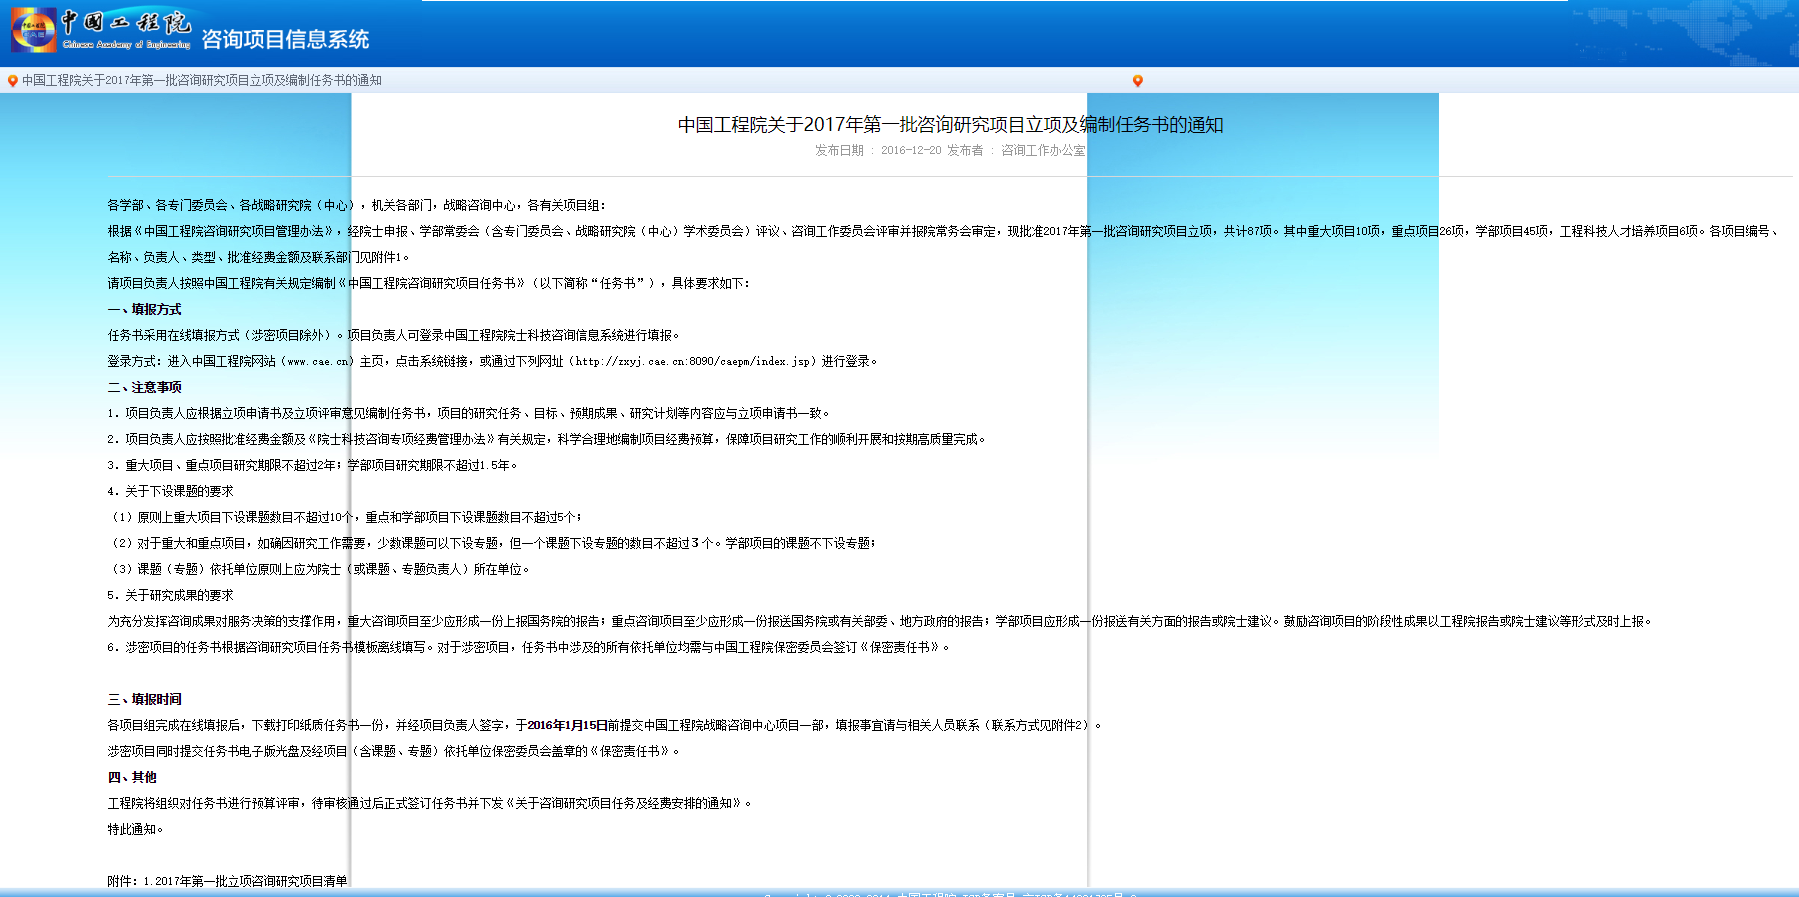Image resolution: width=1799 pixels, height=897 pixels.
Task: Click the footer copyright text
Action: [950, 893]
